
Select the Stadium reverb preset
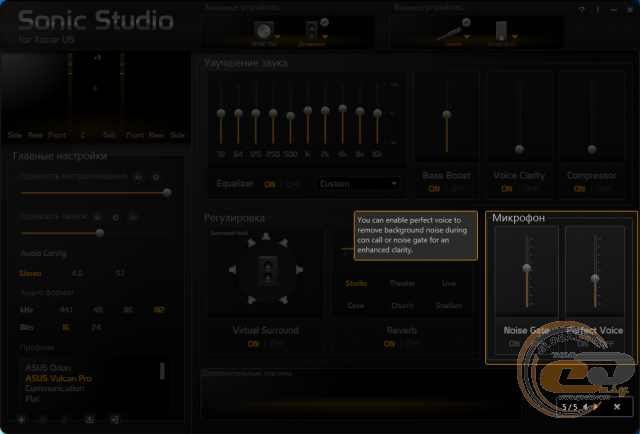point(449,305)
